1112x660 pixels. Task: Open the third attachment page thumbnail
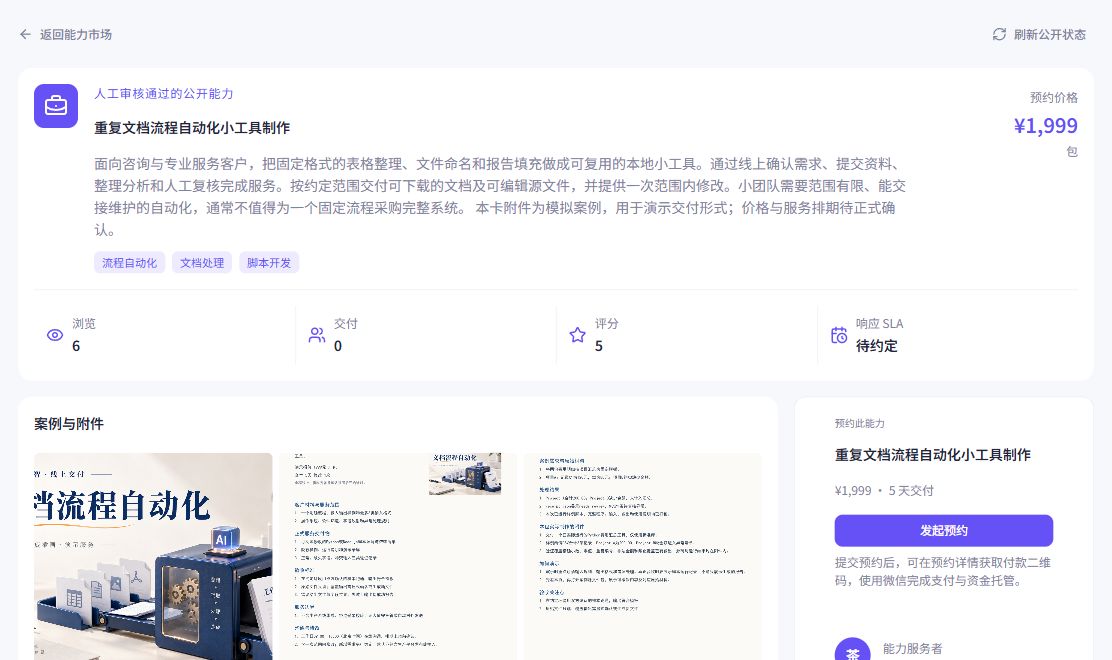(x=643, y=556)
